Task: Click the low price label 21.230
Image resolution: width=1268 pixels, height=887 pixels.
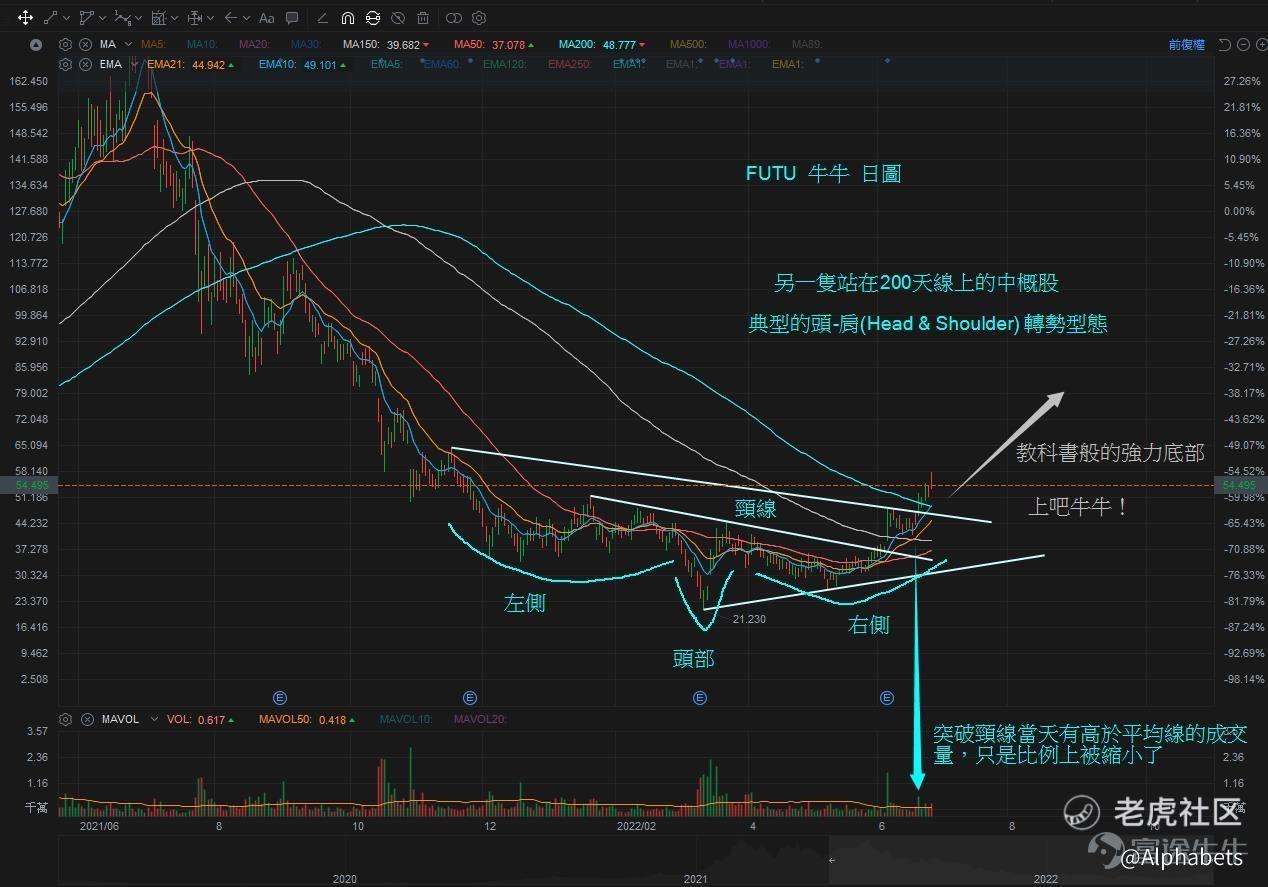Action: 750,619
